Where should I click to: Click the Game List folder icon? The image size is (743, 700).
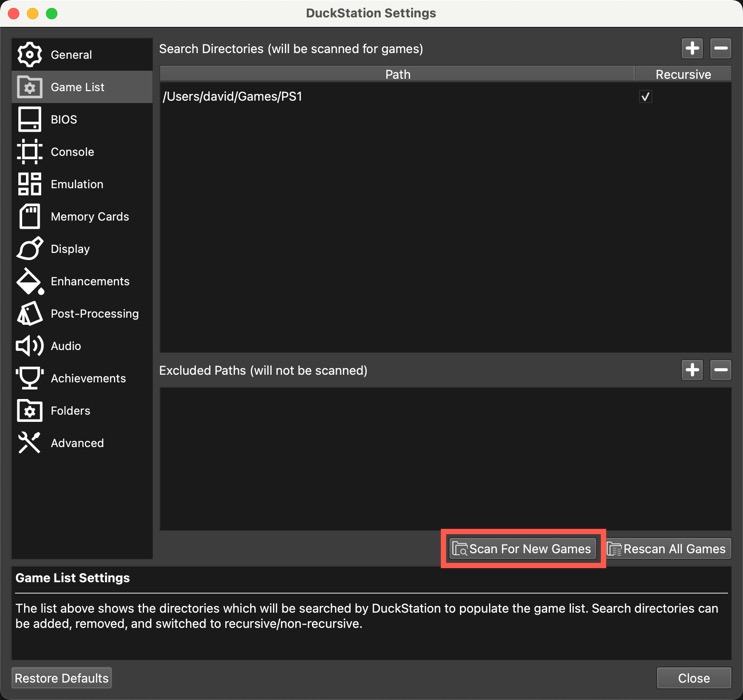[x=29, y=87]
